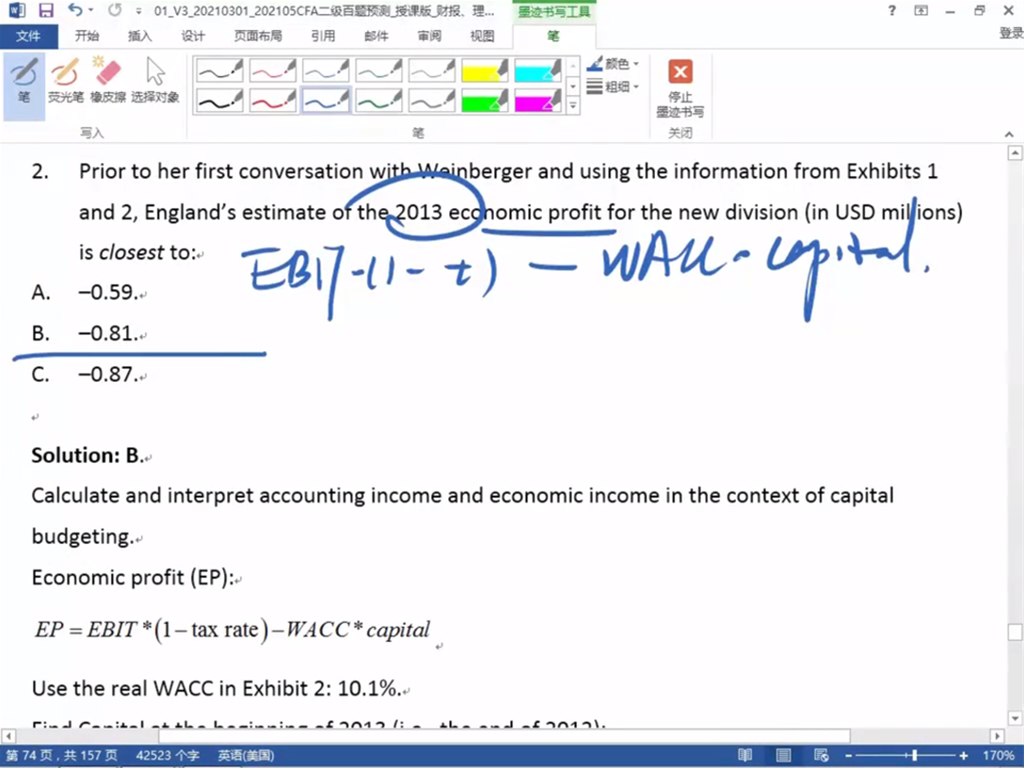Select the Highlighter (荧光笔) tool
This screenshot has height=768, width=1024.
click(x=66, y=80)
